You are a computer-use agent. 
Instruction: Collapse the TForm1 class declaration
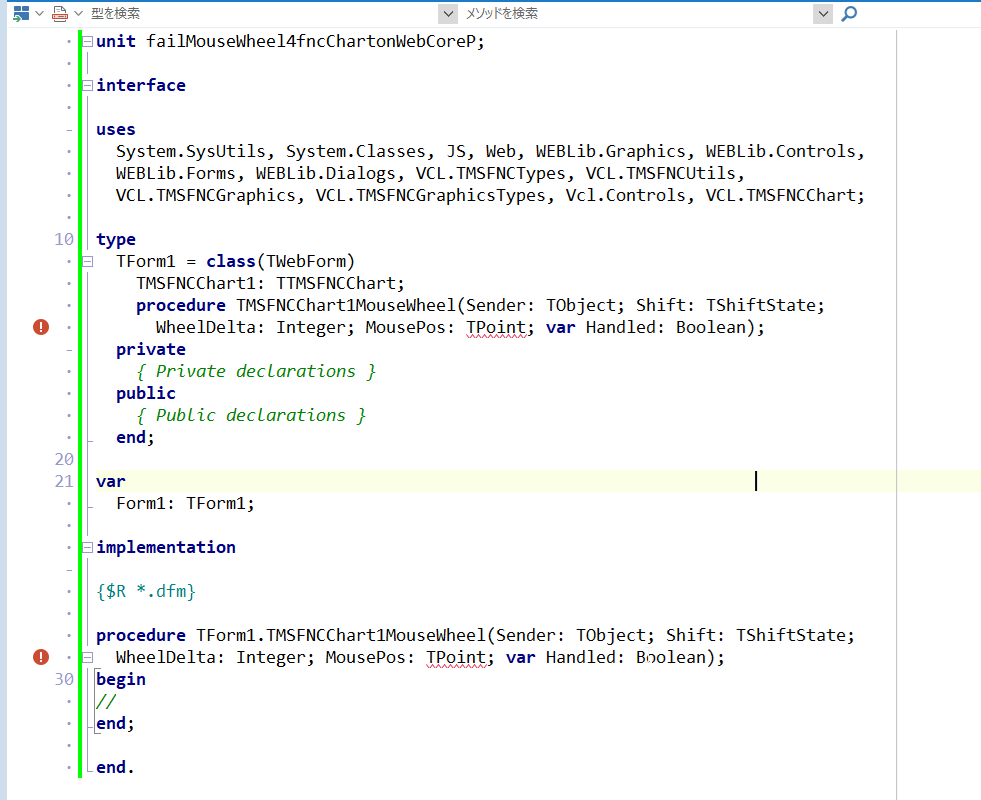87,262
